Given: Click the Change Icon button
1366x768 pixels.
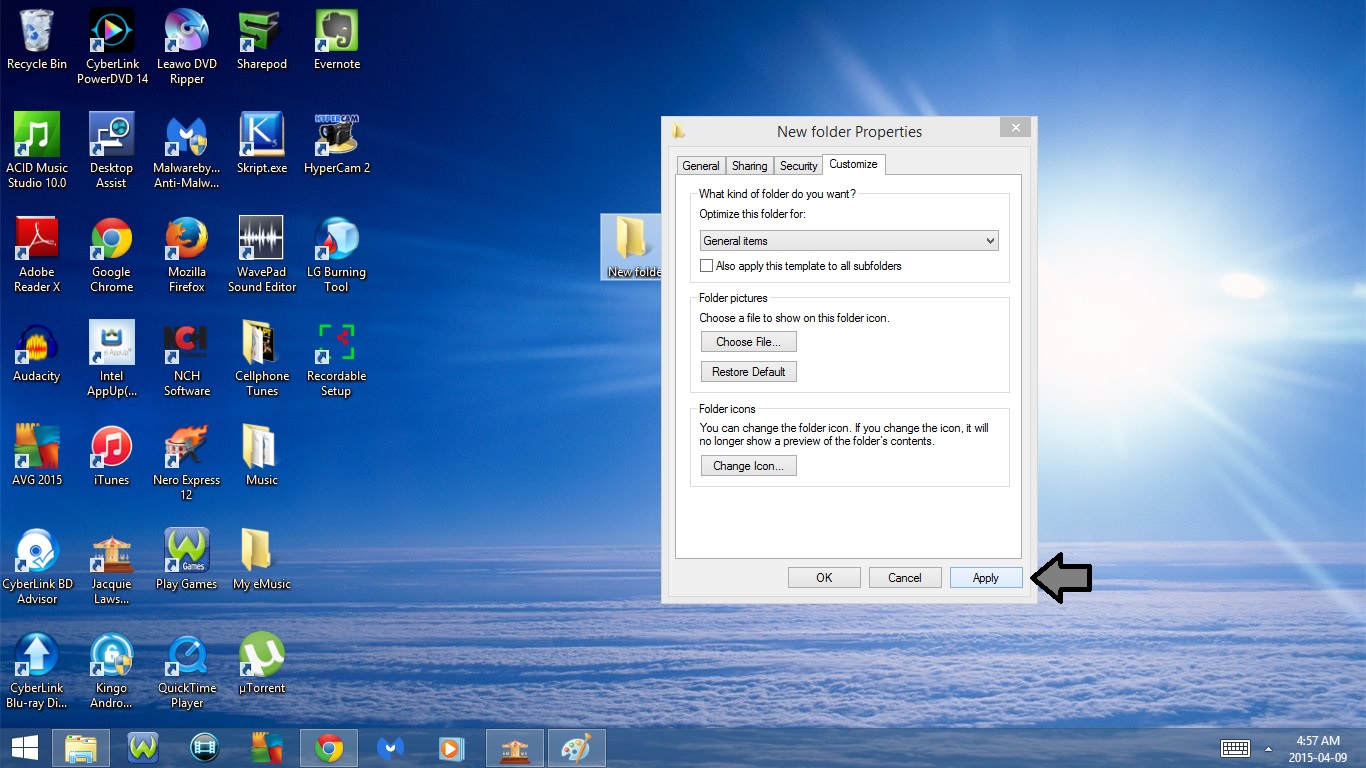Looking at the screenshot, I should click(748, 466).
